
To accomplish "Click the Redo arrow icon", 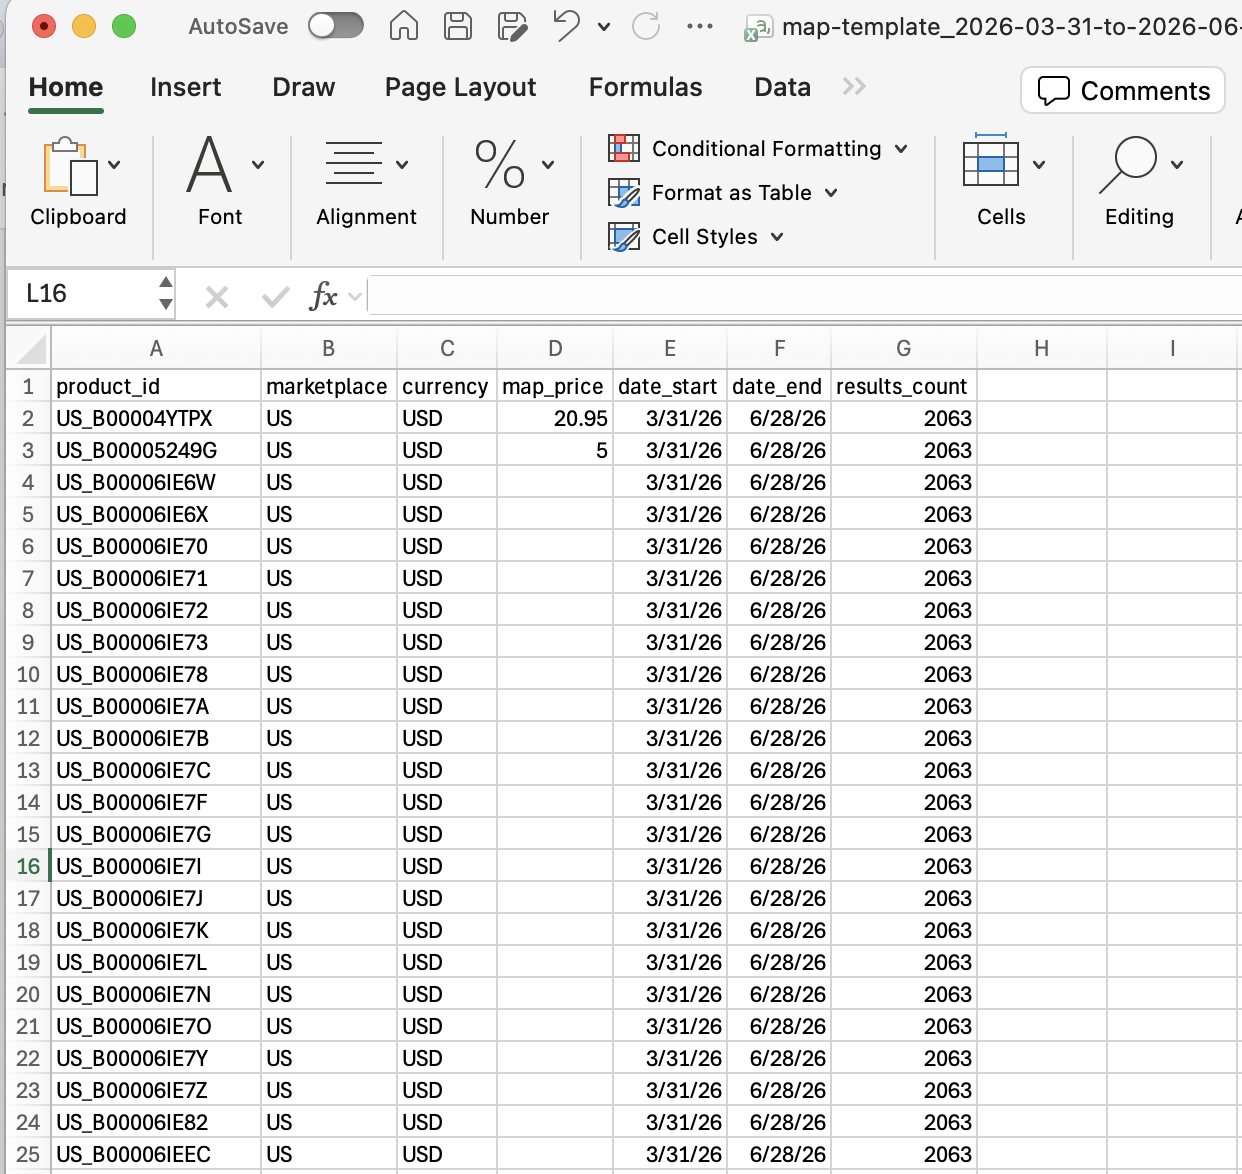I will (x=646, y=26).
